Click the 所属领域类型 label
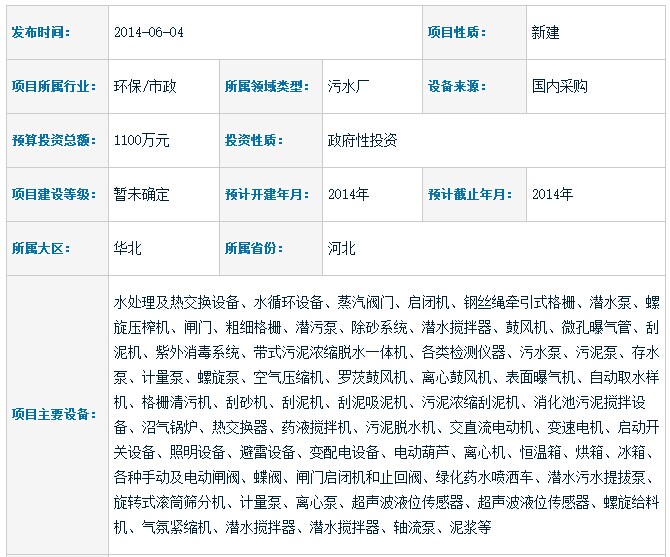This screenshot has height=557, width=670. coord(267,86)
